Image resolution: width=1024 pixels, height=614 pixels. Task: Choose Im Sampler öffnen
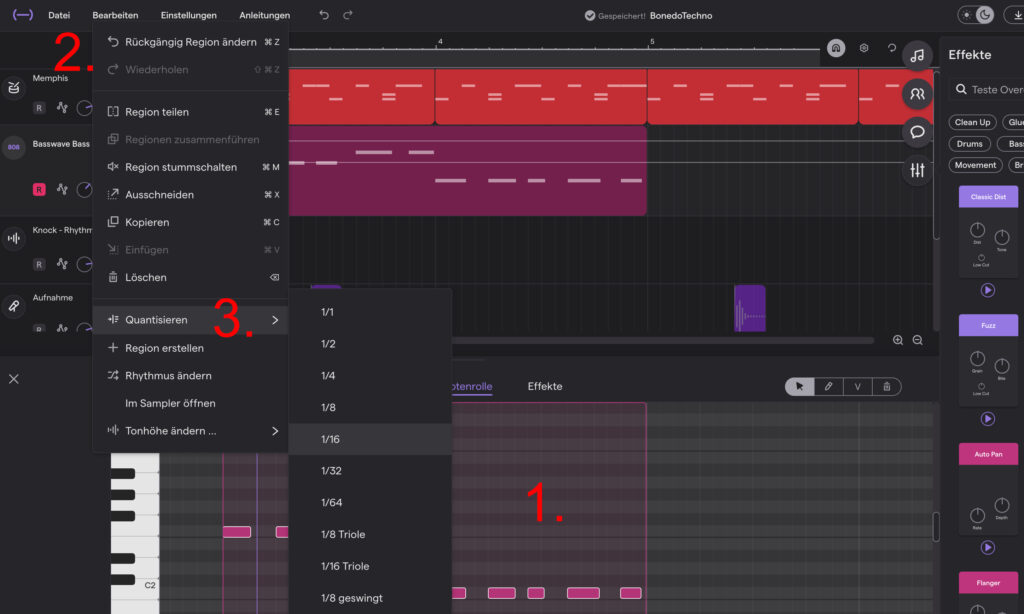tap(190, 403)
